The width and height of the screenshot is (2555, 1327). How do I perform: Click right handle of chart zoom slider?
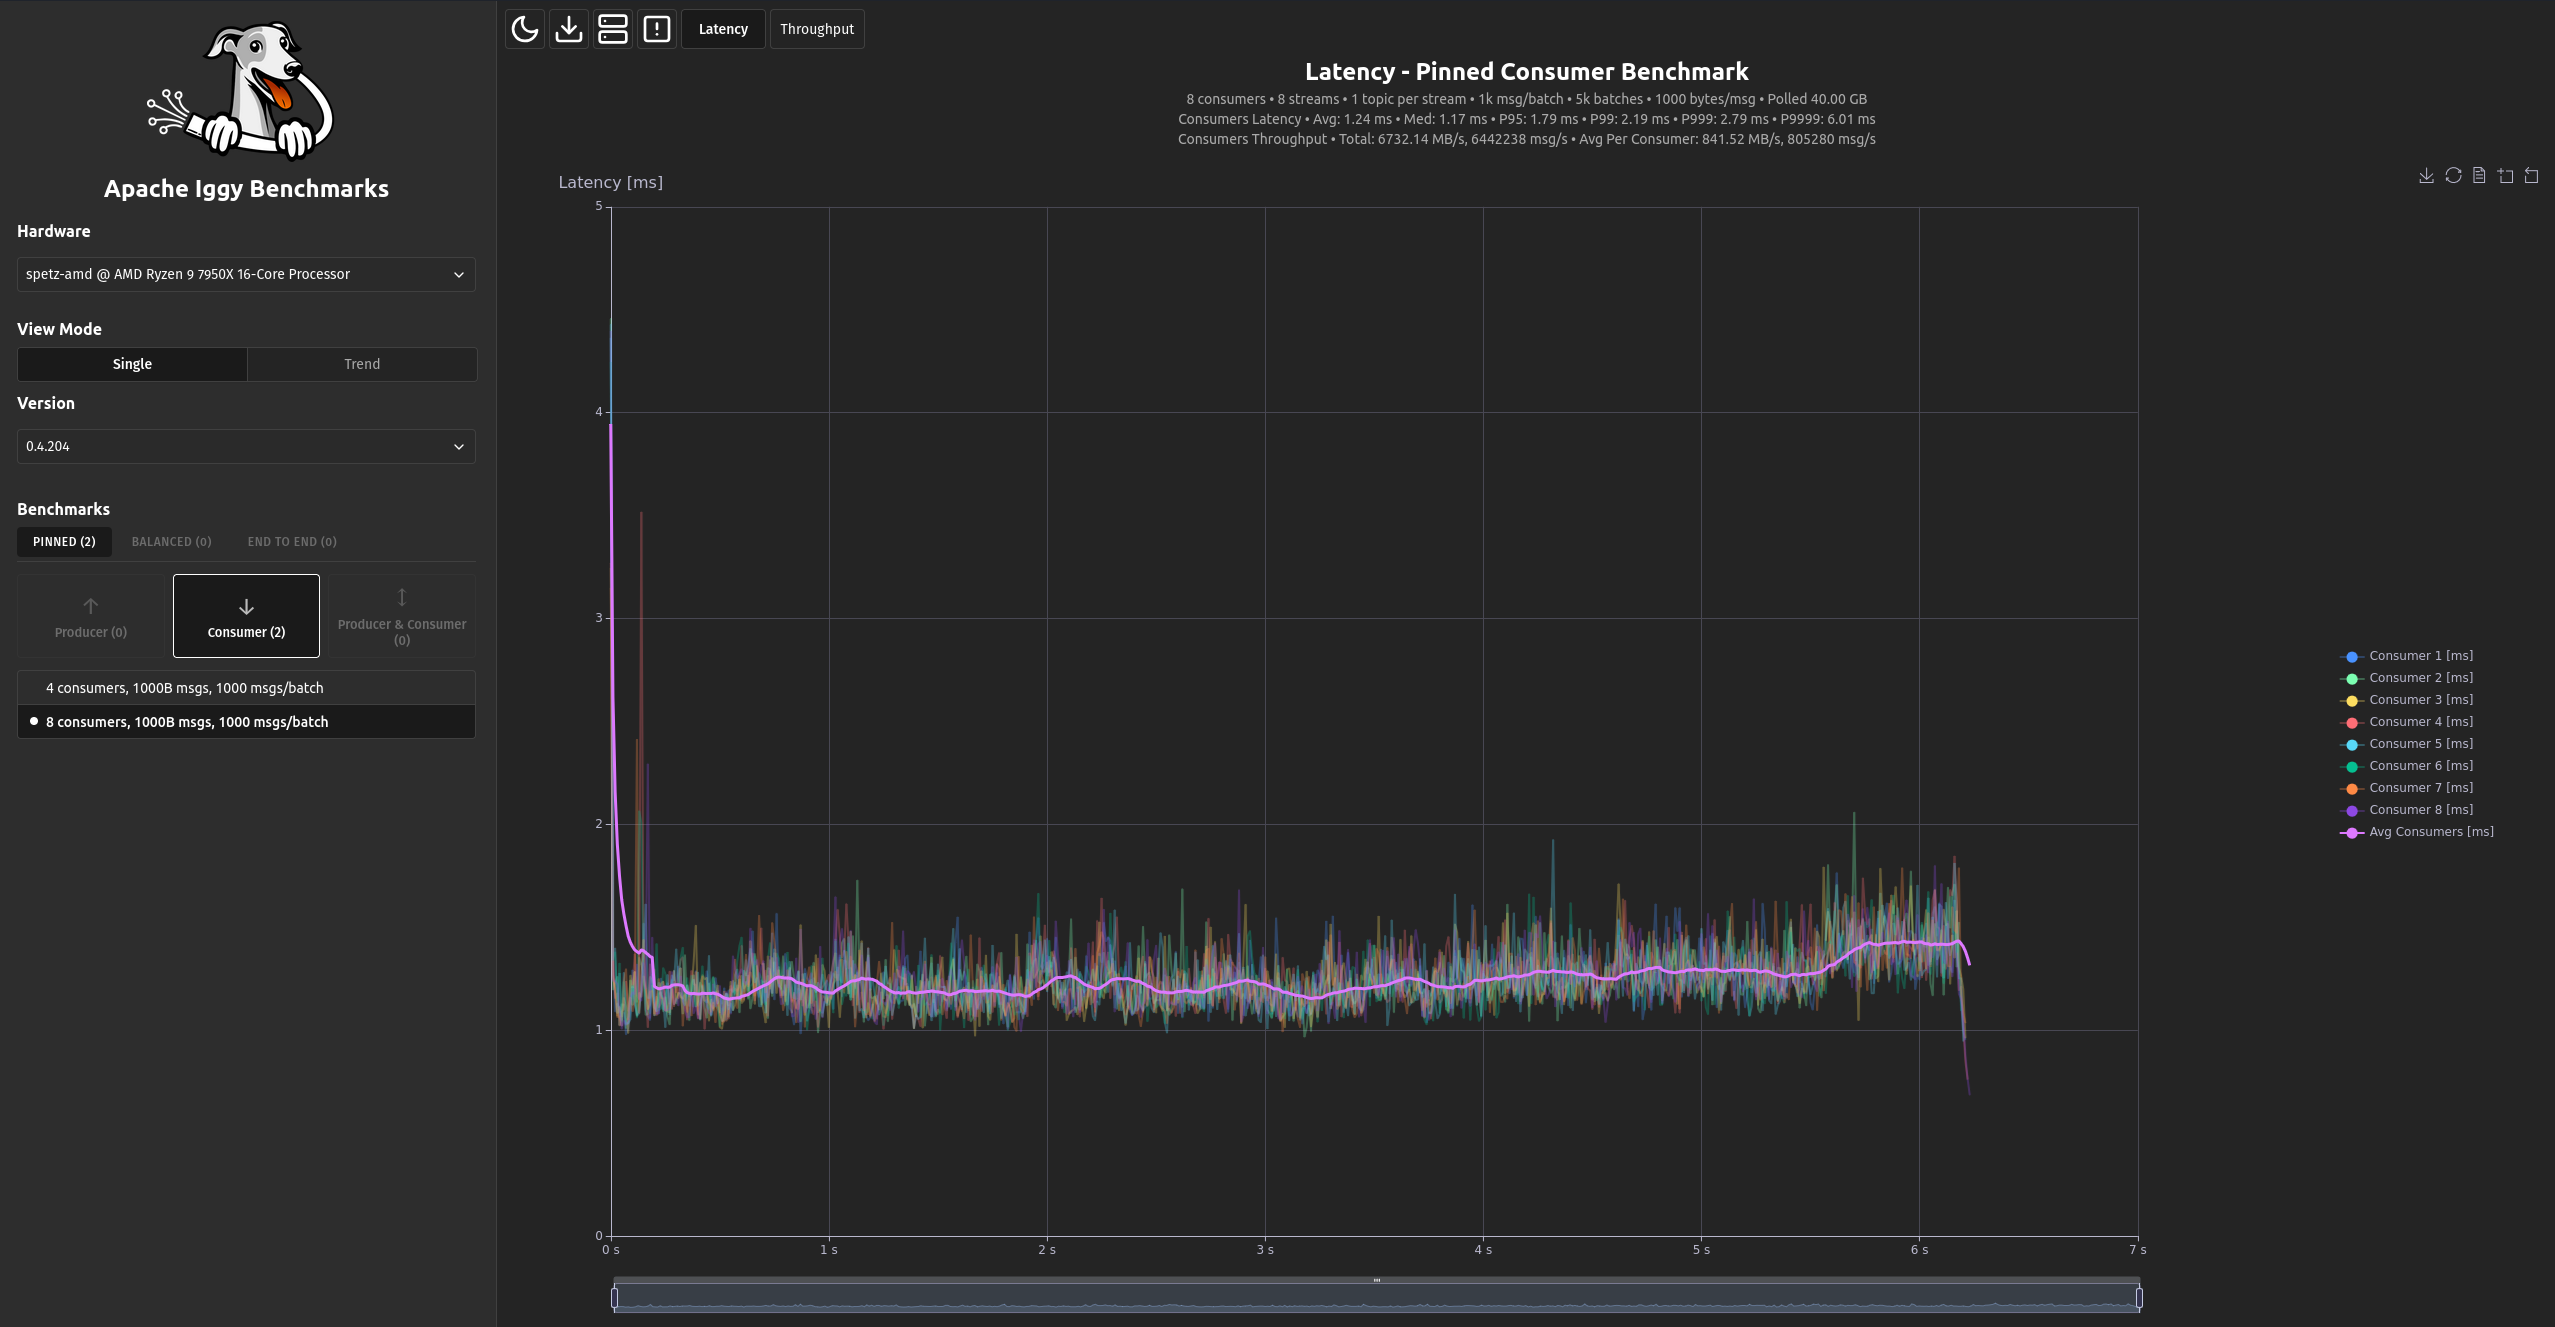tap(2139, 1298)
